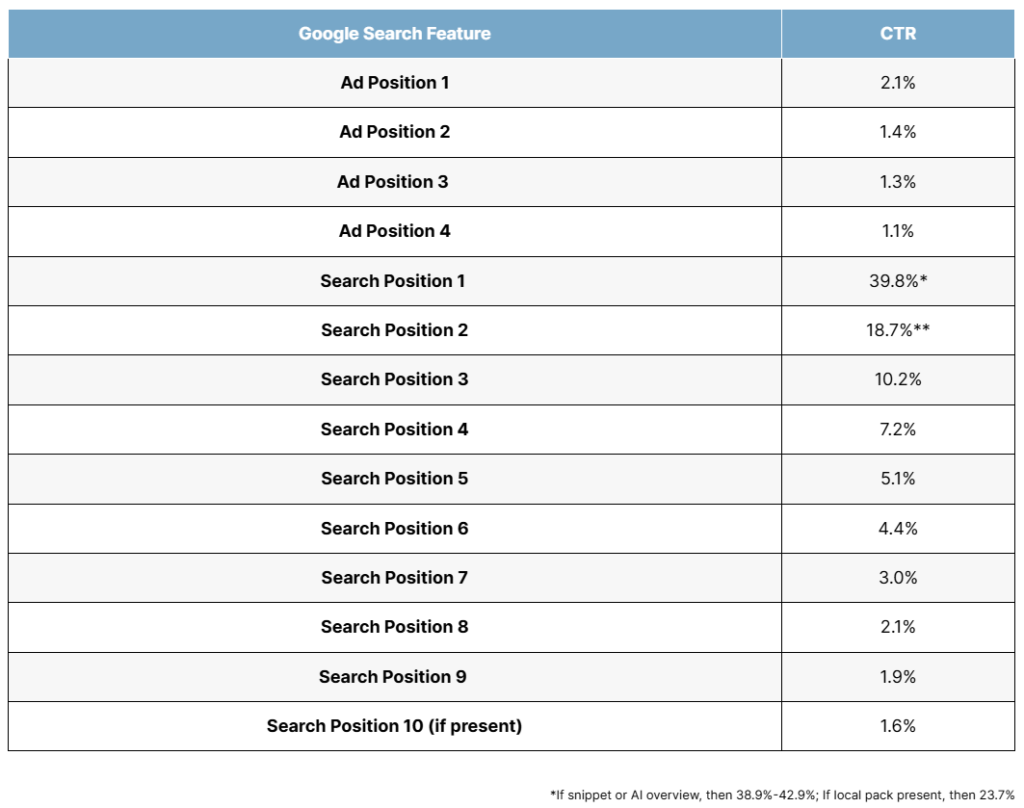Click the Search Position 1 label

[392, 281]
